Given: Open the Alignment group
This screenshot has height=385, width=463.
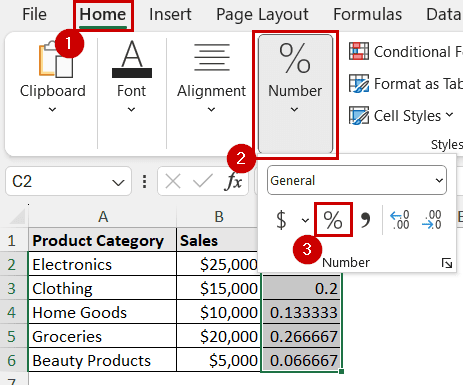Looking at the screenshot, I should point(211,77).
